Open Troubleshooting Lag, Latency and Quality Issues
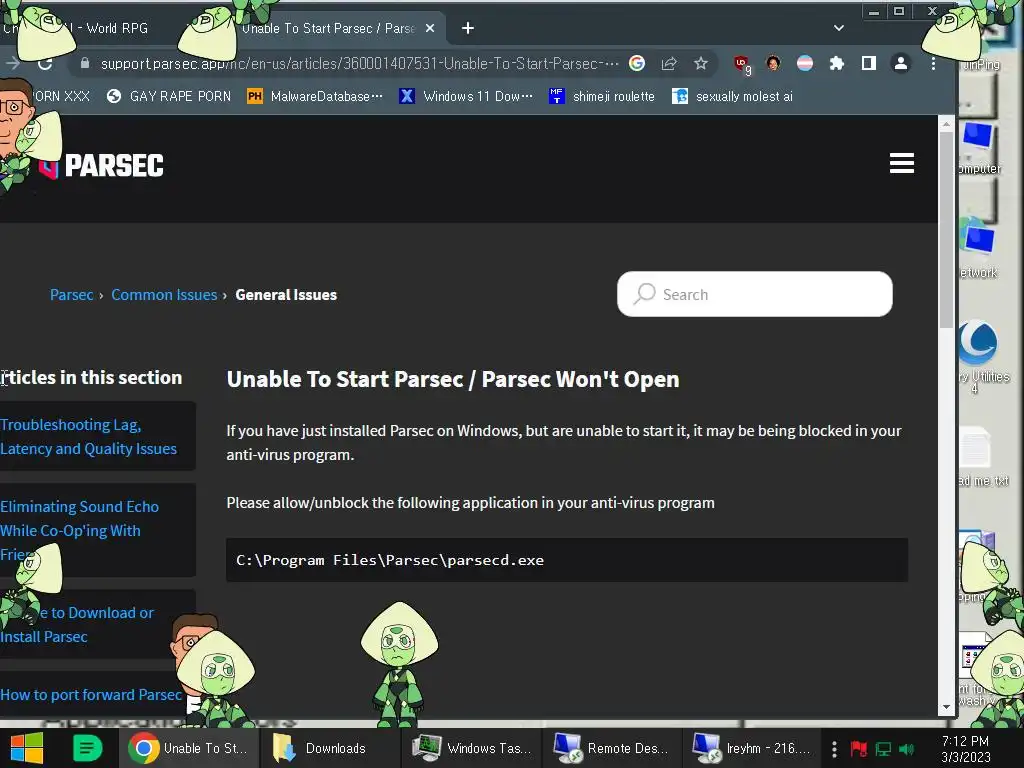The image size is (1024, 768). click(x=88, y=436)
